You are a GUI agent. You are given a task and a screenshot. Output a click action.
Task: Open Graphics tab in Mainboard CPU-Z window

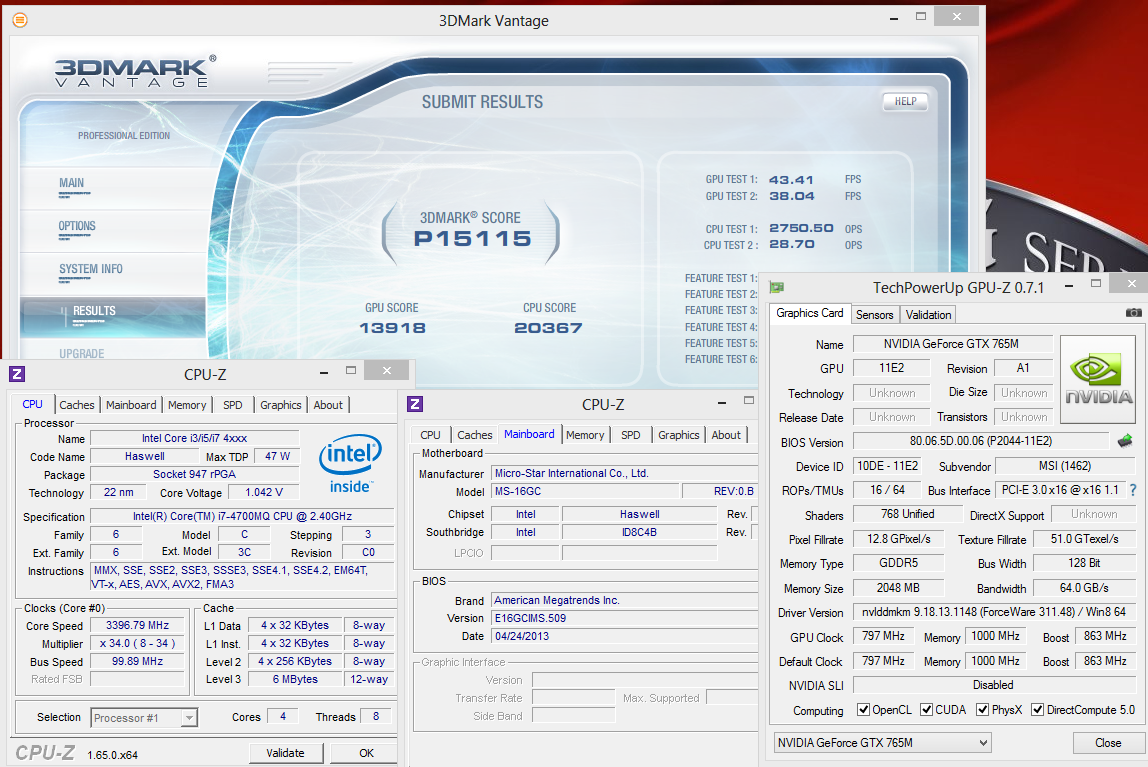click(x=679, y=435)
